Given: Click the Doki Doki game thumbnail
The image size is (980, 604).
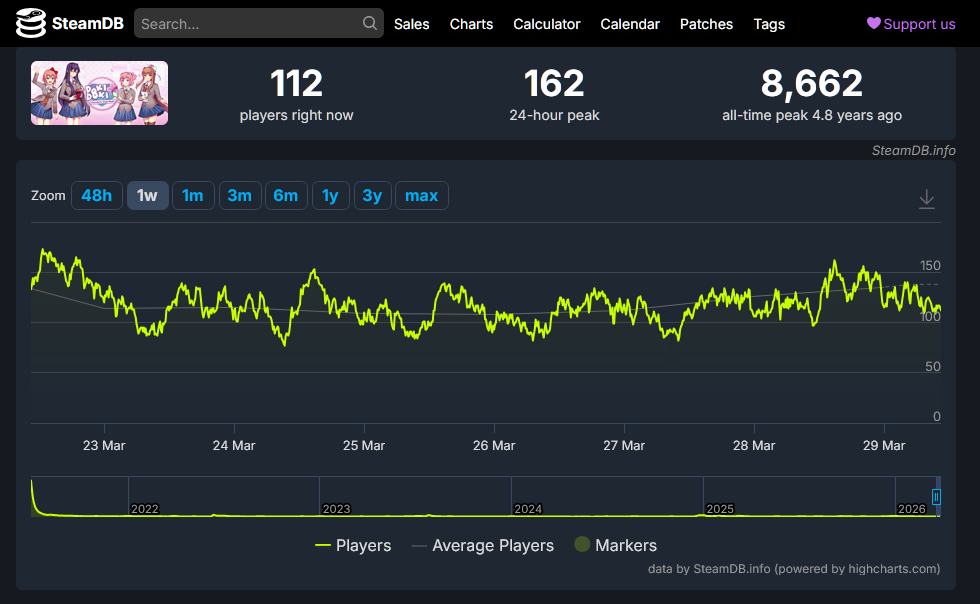Looking at the screenshot, I should (99, 93).
